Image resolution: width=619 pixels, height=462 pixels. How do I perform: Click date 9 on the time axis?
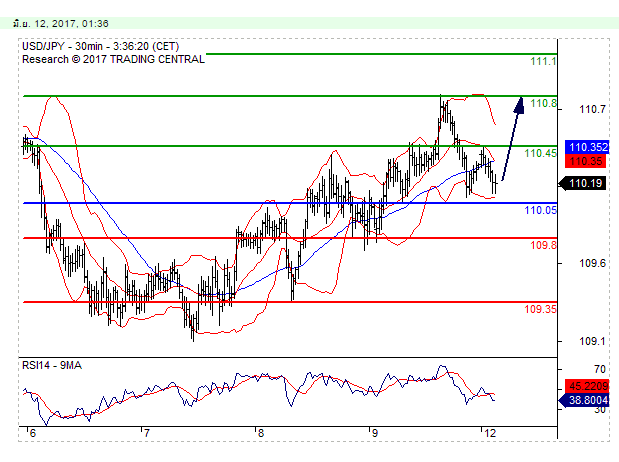[x=374, y=434]
